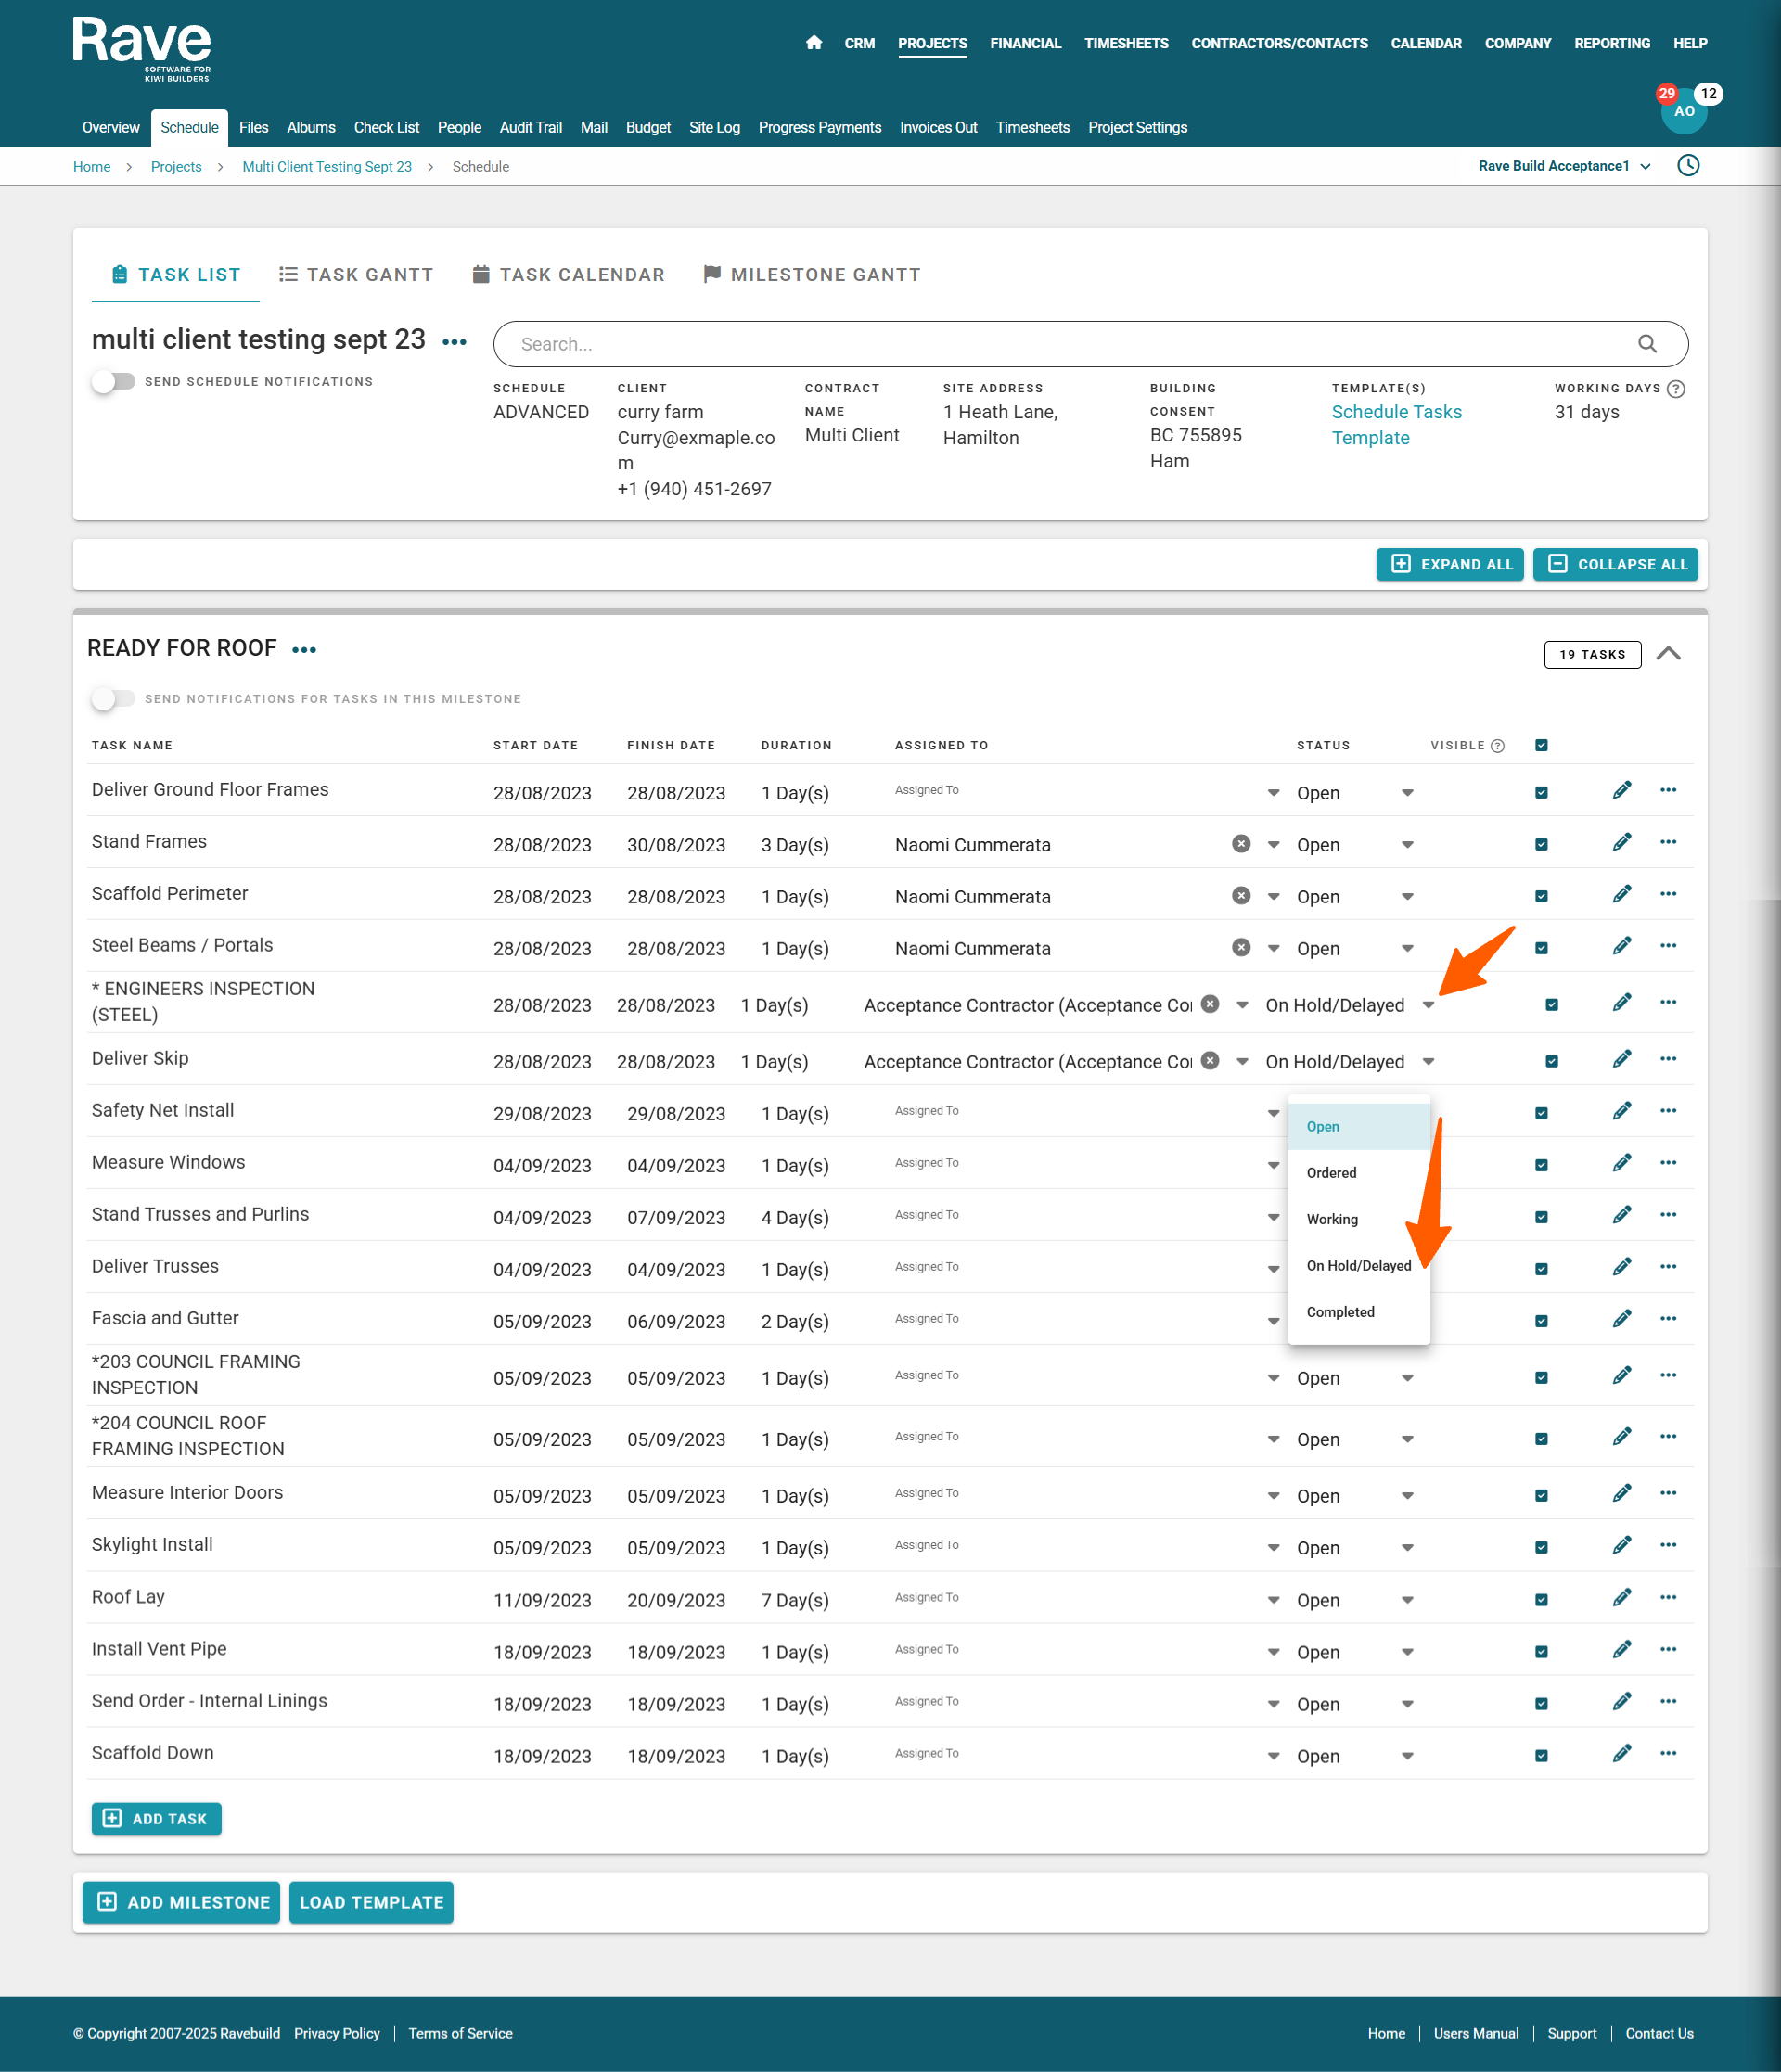This screenshot has height=2072, width=1781.
Task: Uncheck visible checkbox for Deliver Skip
Action: [1551, 1061]
